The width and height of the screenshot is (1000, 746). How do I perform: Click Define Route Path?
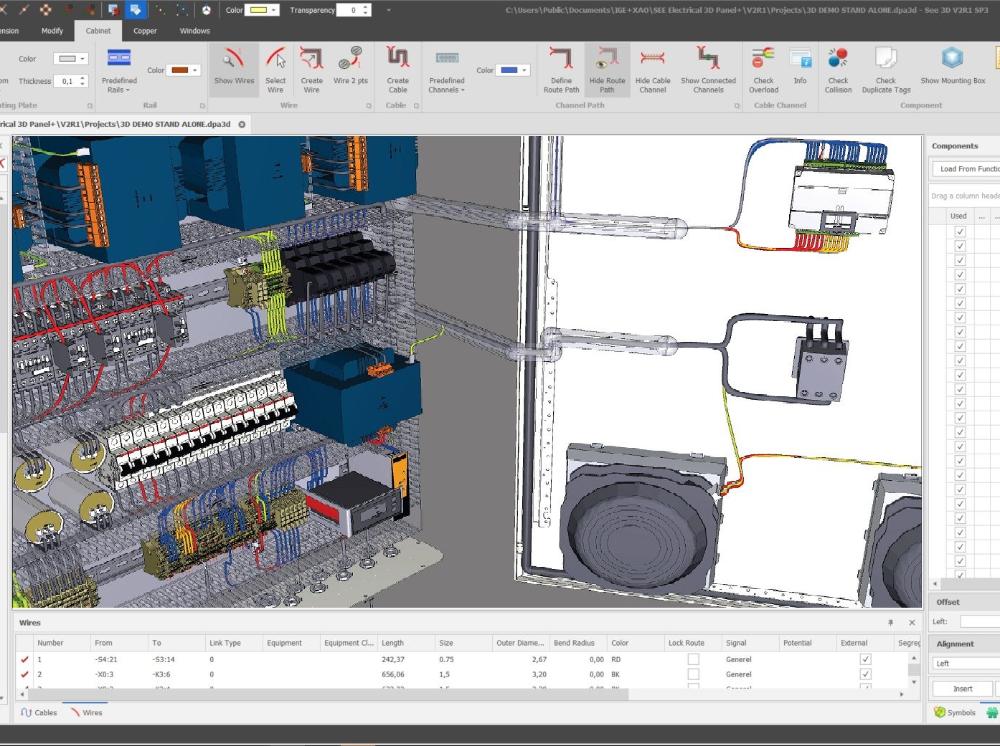pyautogui.click(x=561, y=69)
